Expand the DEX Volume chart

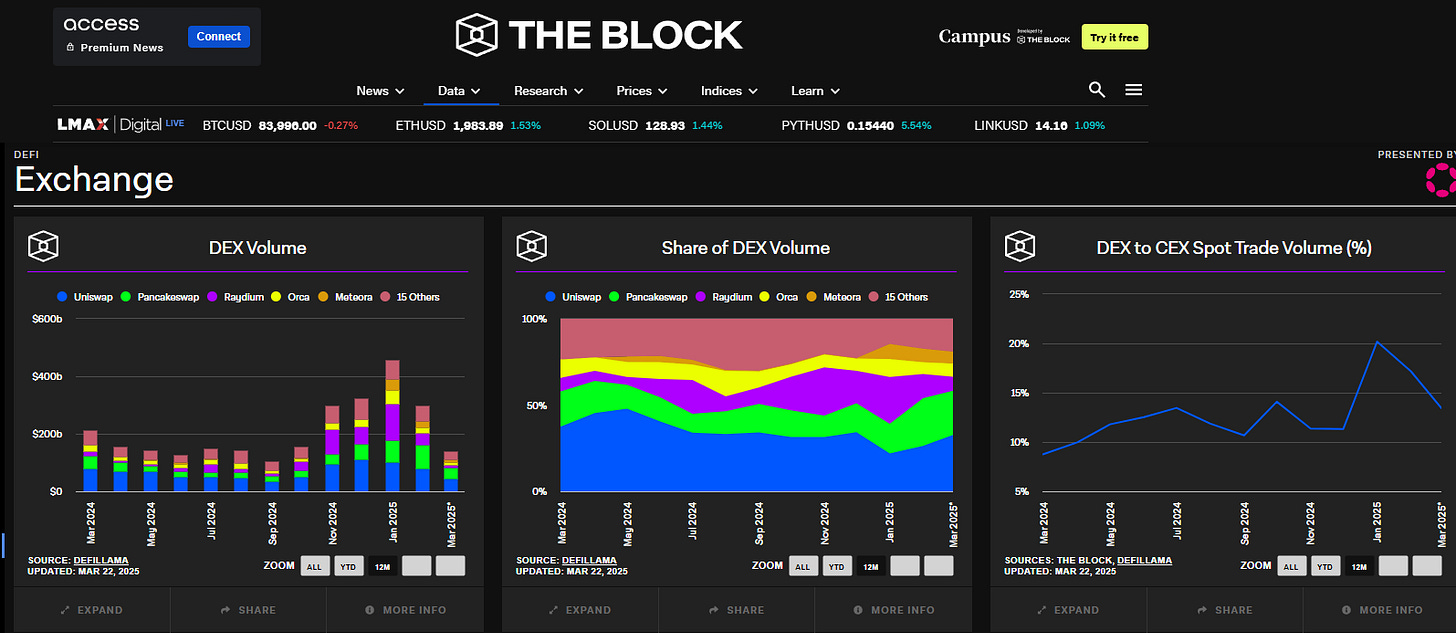[x=92, y=610]
